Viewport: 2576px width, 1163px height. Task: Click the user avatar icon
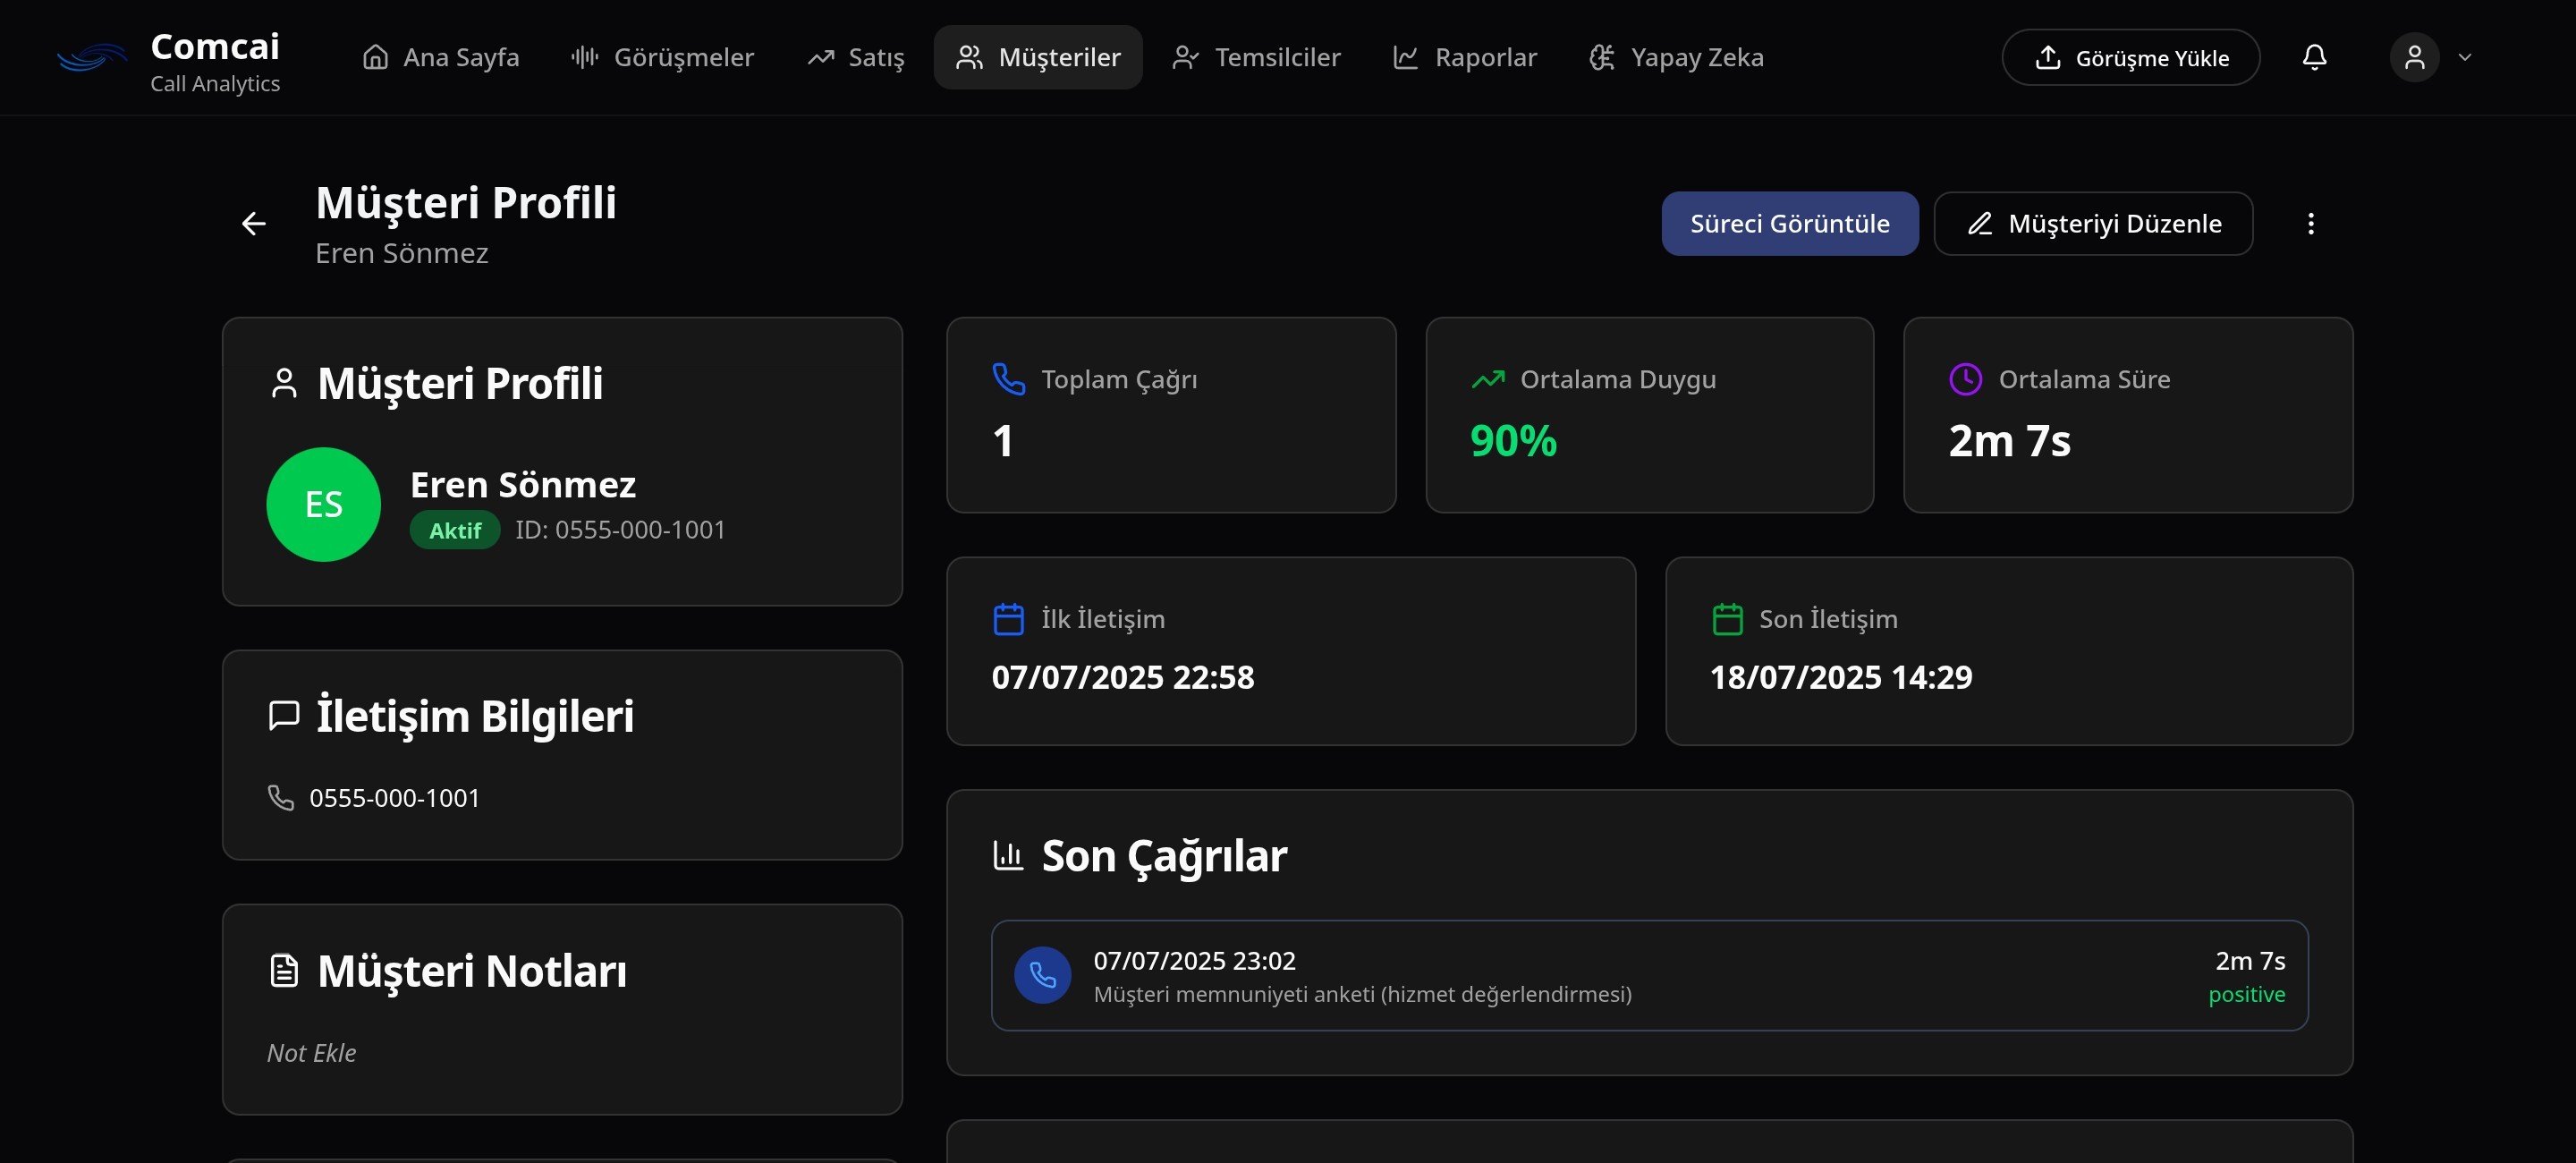coord(2414,58)
